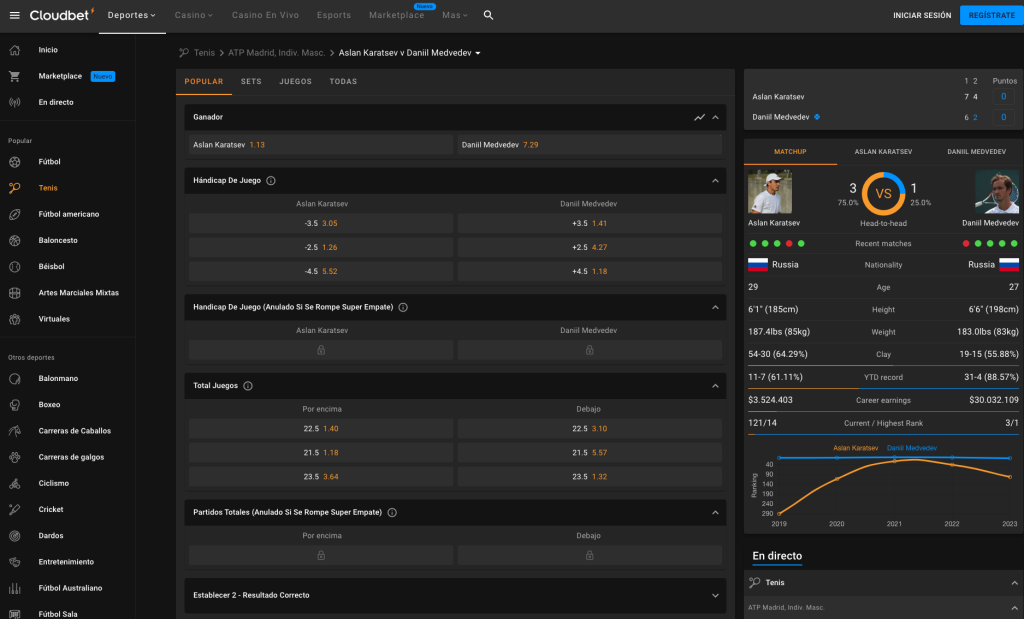Viewport: 1024px width, 619px height.
Task: Click the Fútbol americano icon
Action: coord(14,214)
